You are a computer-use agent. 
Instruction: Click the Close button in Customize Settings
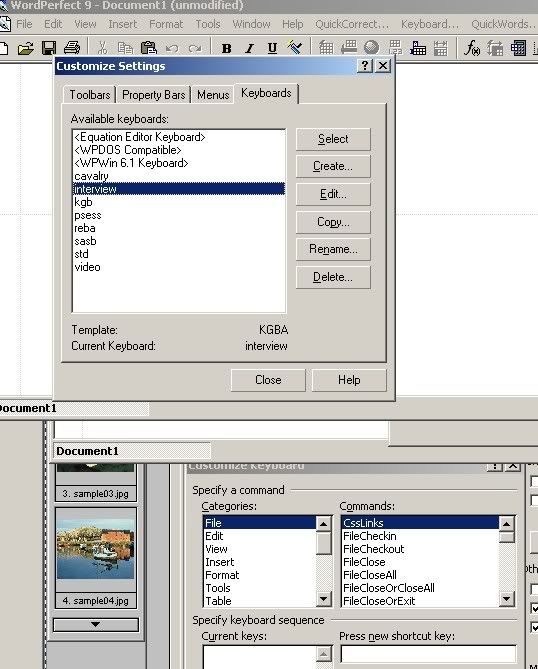[268, 380]
